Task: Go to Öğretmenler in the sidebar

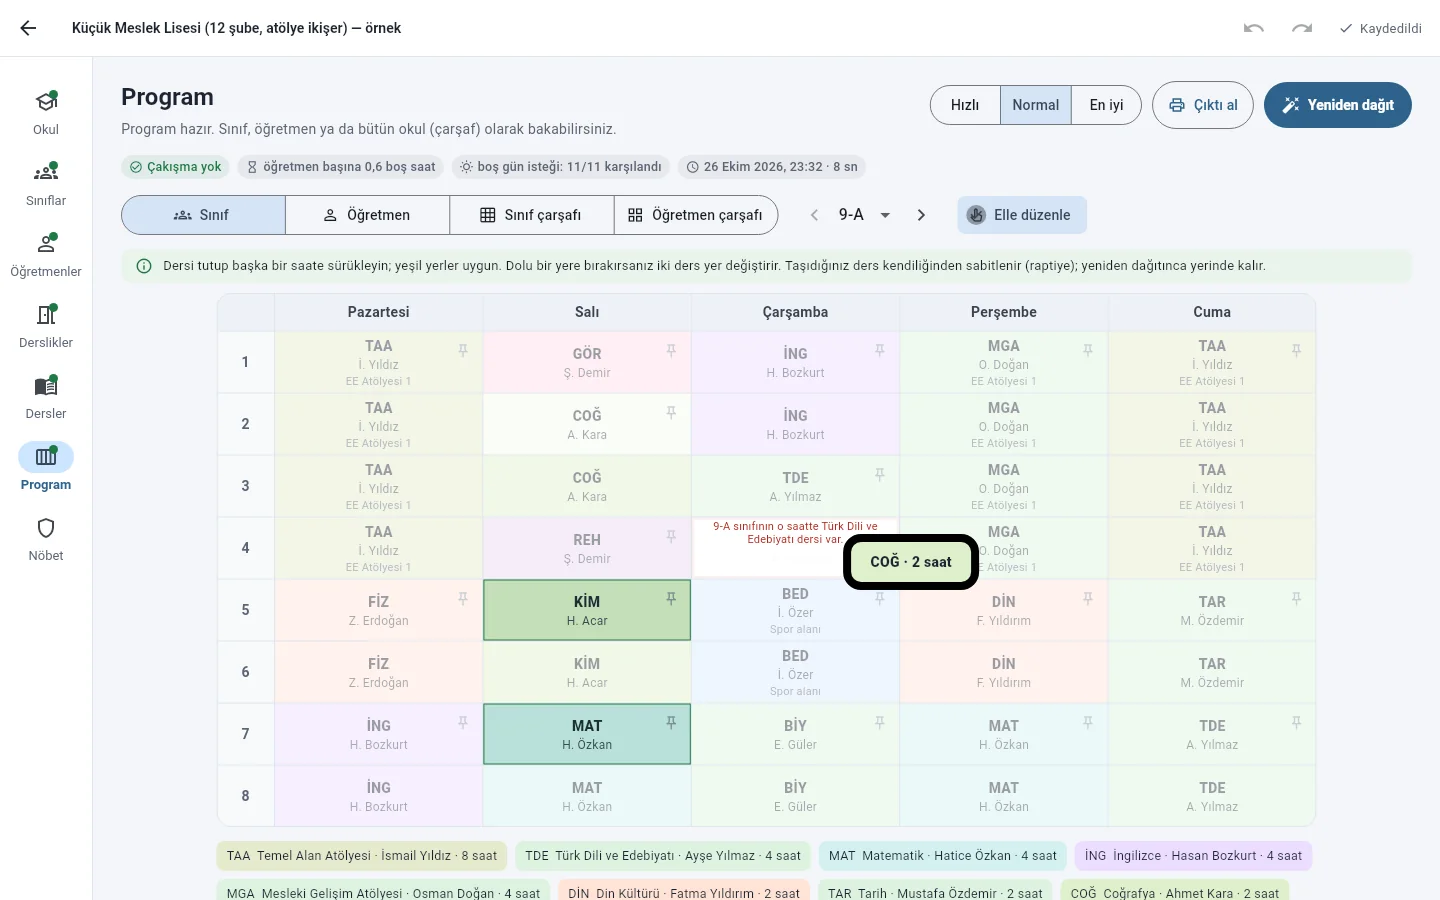Action: pos(46,254)
